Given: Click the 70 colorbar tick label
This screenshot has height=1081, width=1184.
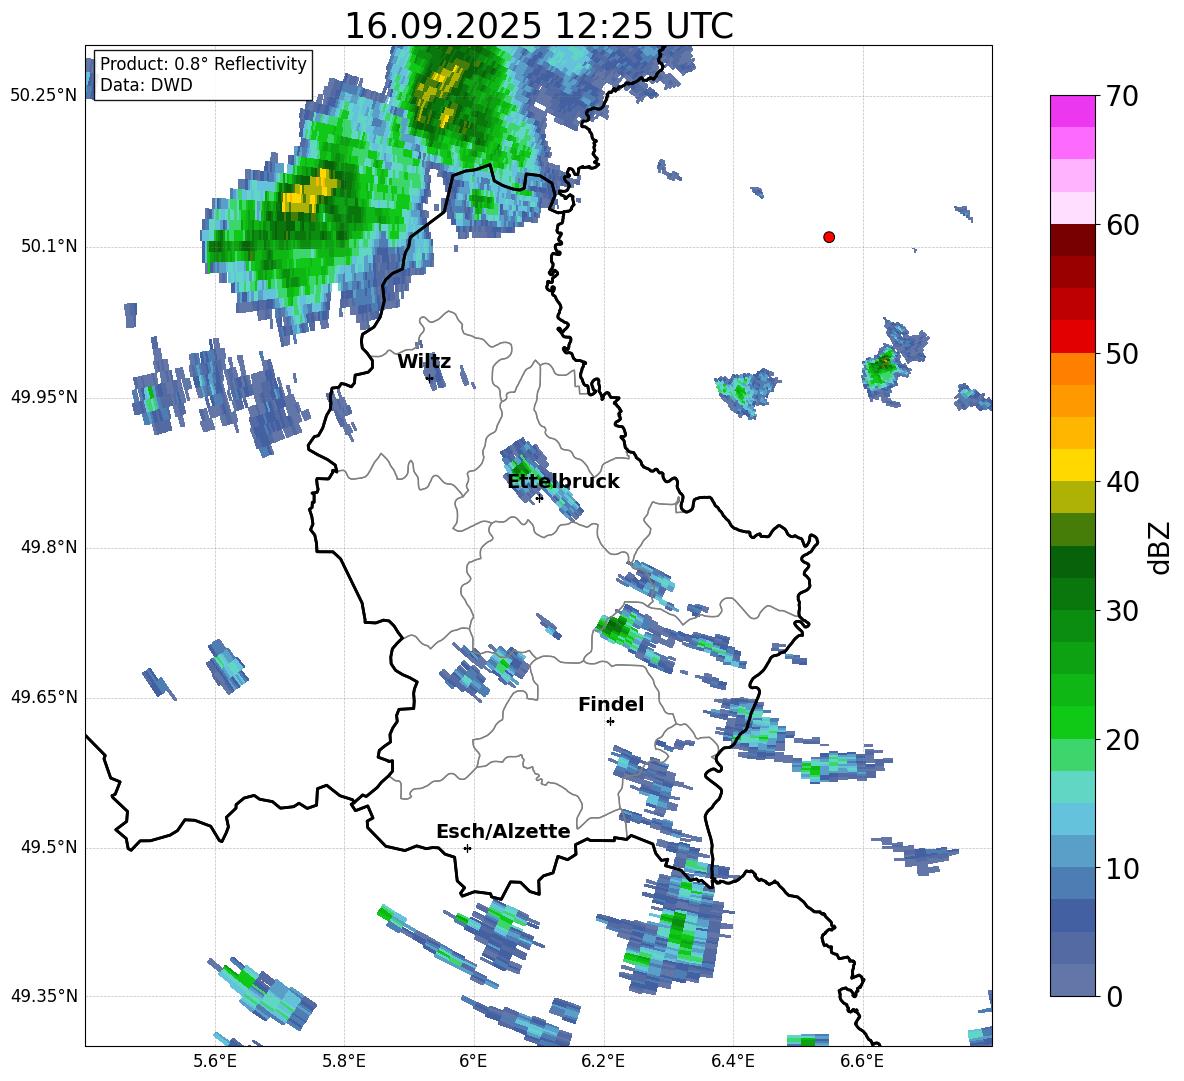Looking at the screenshot, I should pyautogui.click(x=1122, y=96).
